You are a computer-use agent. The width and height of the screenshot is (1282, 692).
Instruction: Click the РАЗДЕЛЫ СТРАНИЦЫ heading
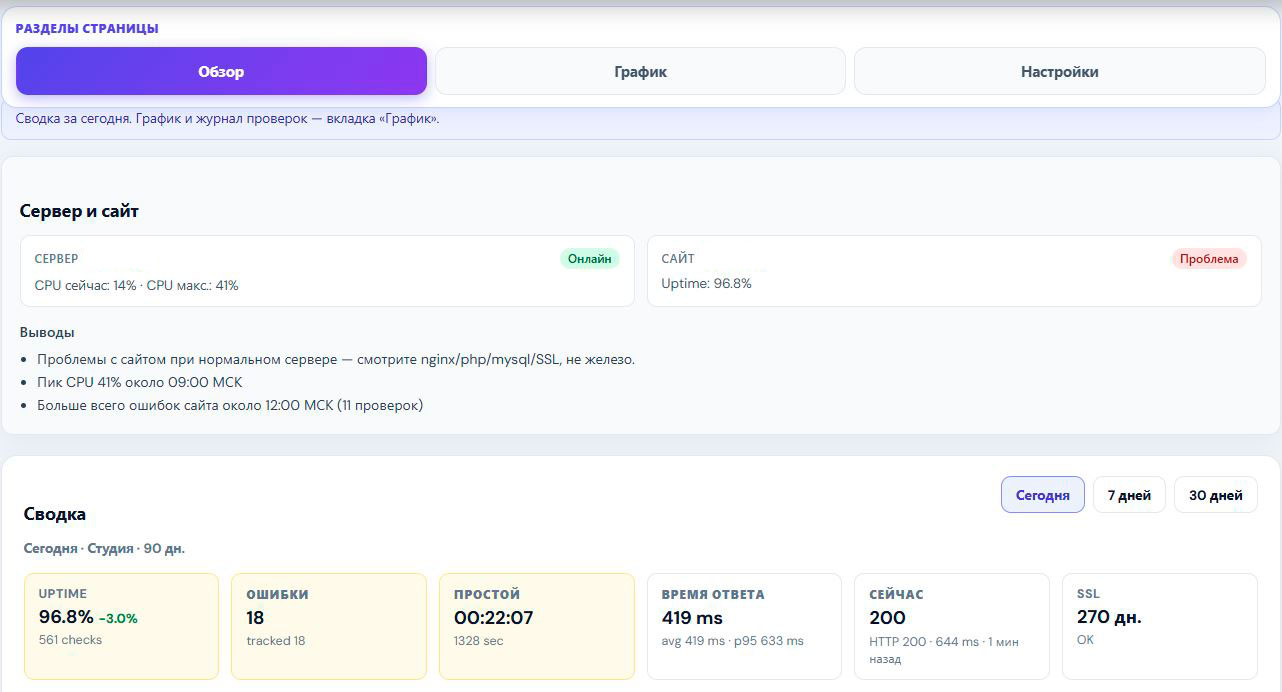[87, 28]
